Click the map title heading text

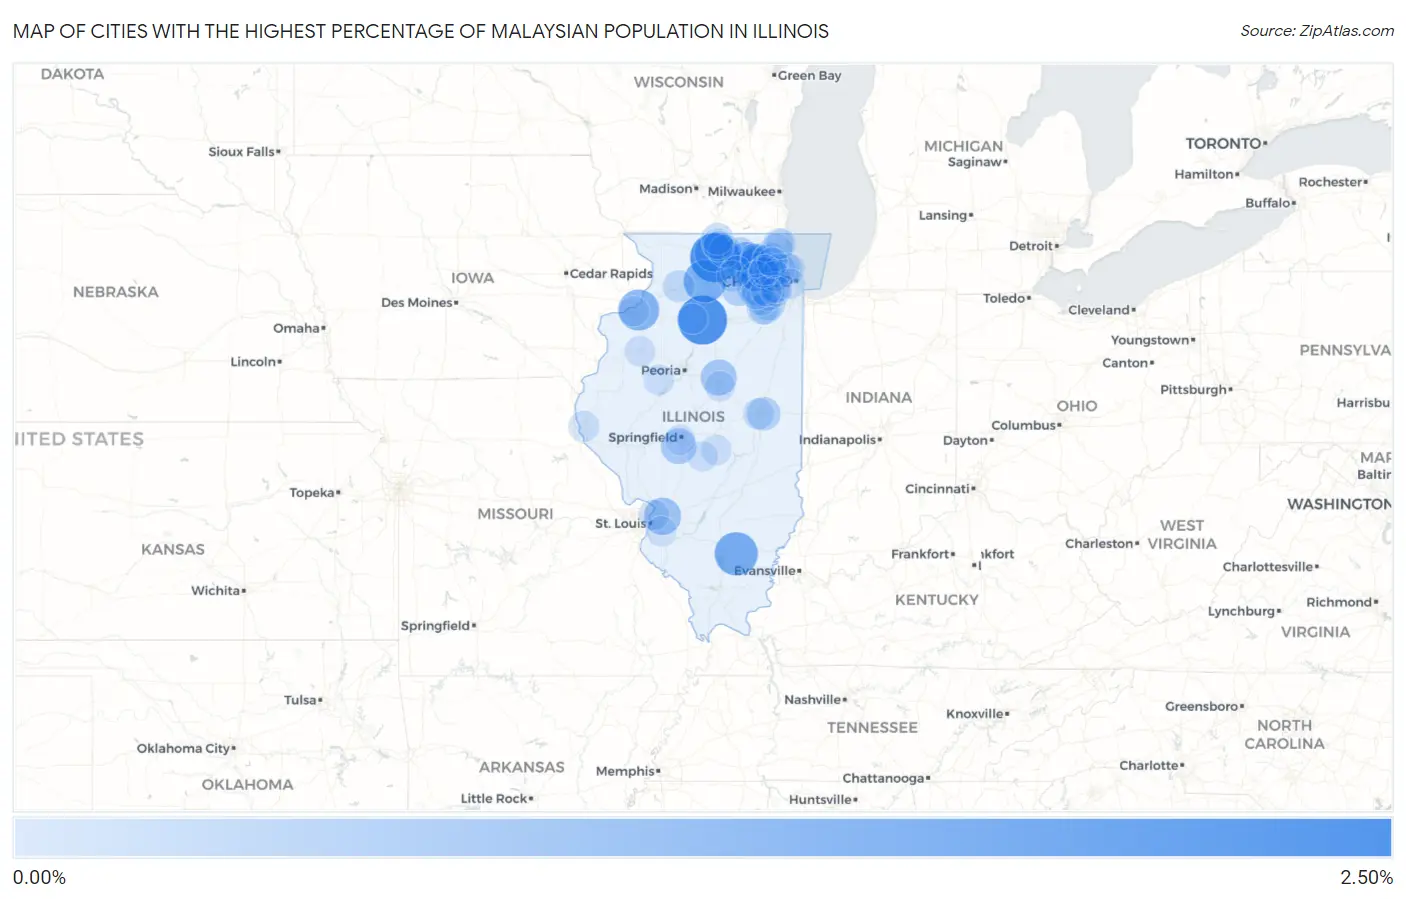(x=421, y=31)
